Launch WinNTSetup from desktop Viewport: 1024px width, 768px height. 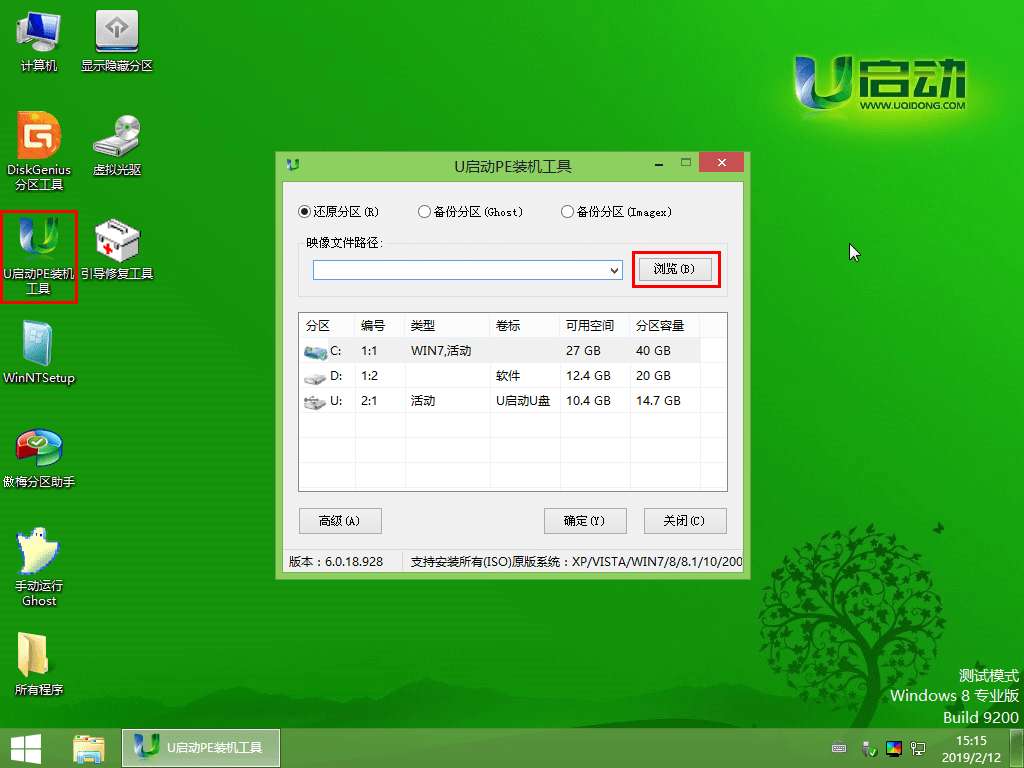(x=39, y=353)
